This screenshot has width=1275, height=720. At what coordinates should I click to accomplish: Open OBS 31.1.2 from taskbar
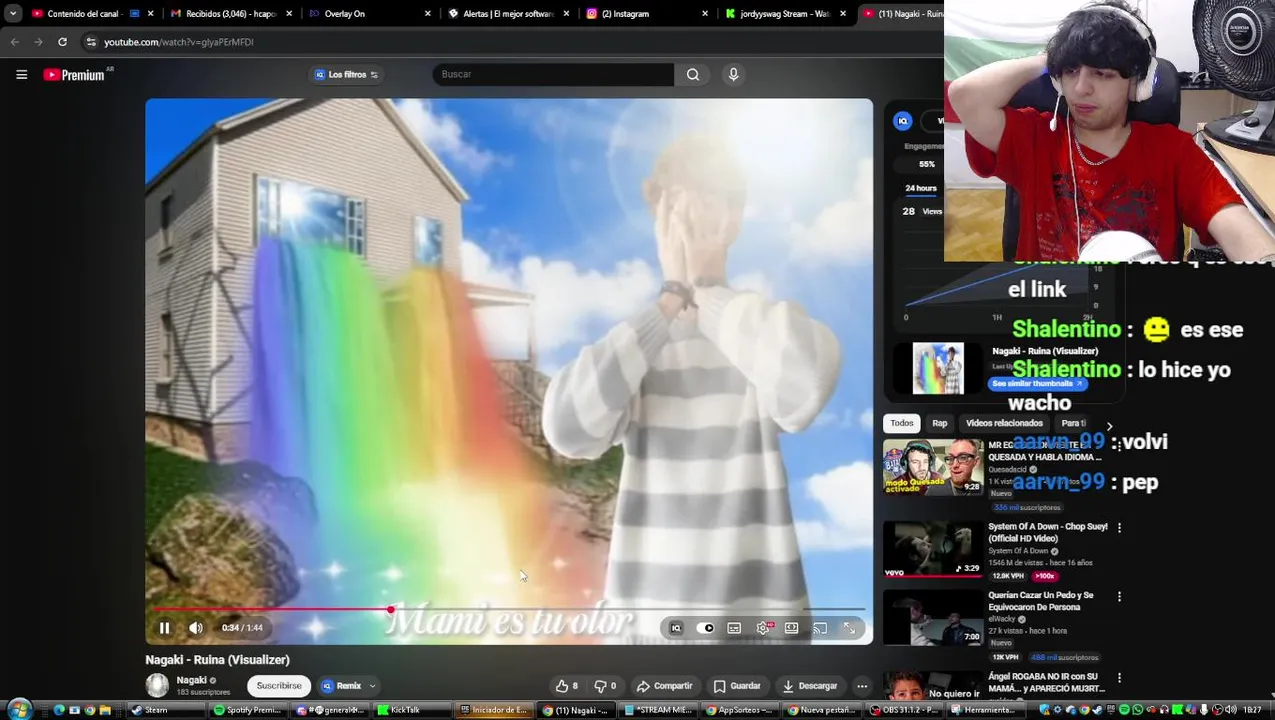click(x=903, y=710)
